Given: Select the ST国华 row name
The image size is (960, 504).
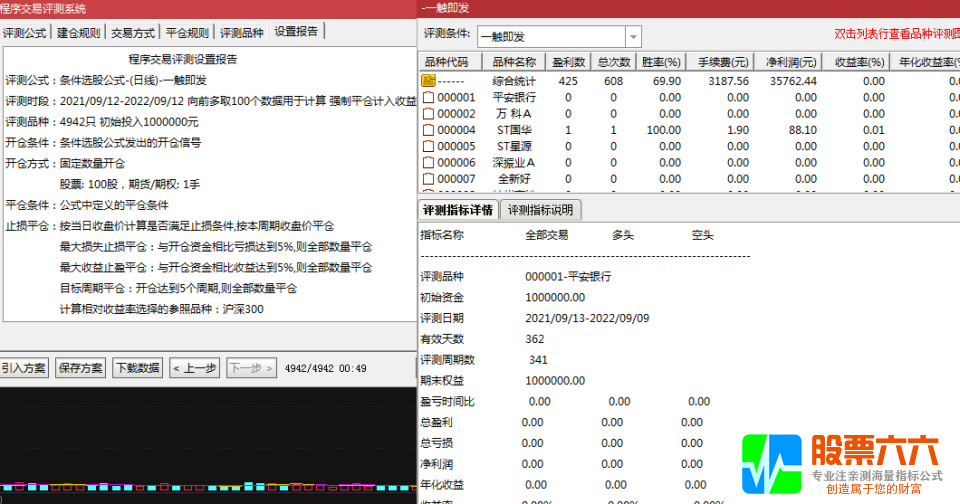Looking at the screenshot, I should point(514,130).
